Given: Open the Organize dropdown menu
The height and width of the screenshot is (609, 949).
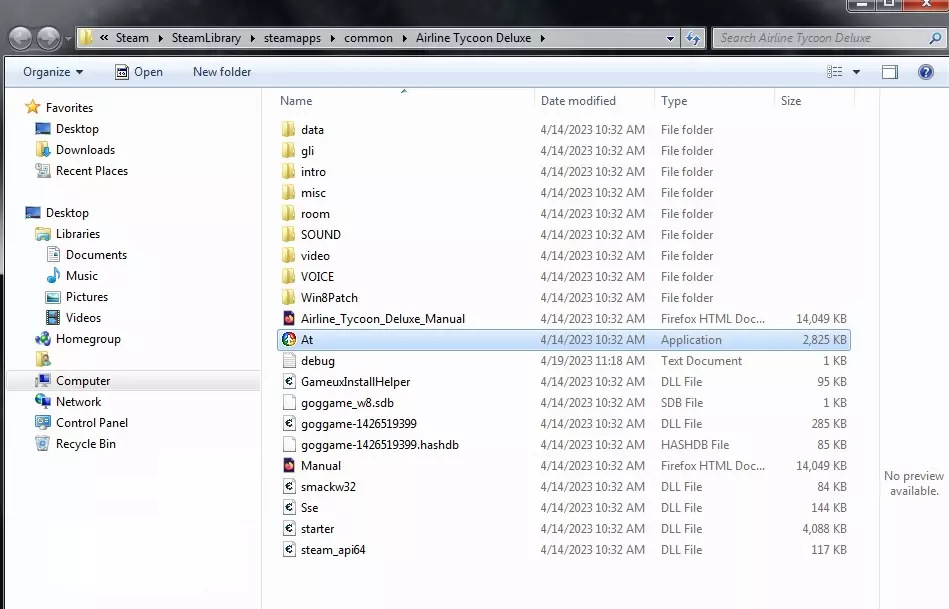Looking at the screenshot, I should click(53, 72).
